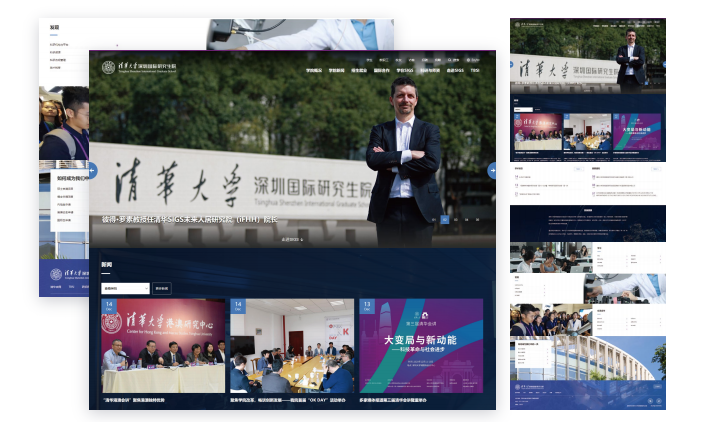Open the banner headline about 彼得·罗素教授

click(189, 219)
